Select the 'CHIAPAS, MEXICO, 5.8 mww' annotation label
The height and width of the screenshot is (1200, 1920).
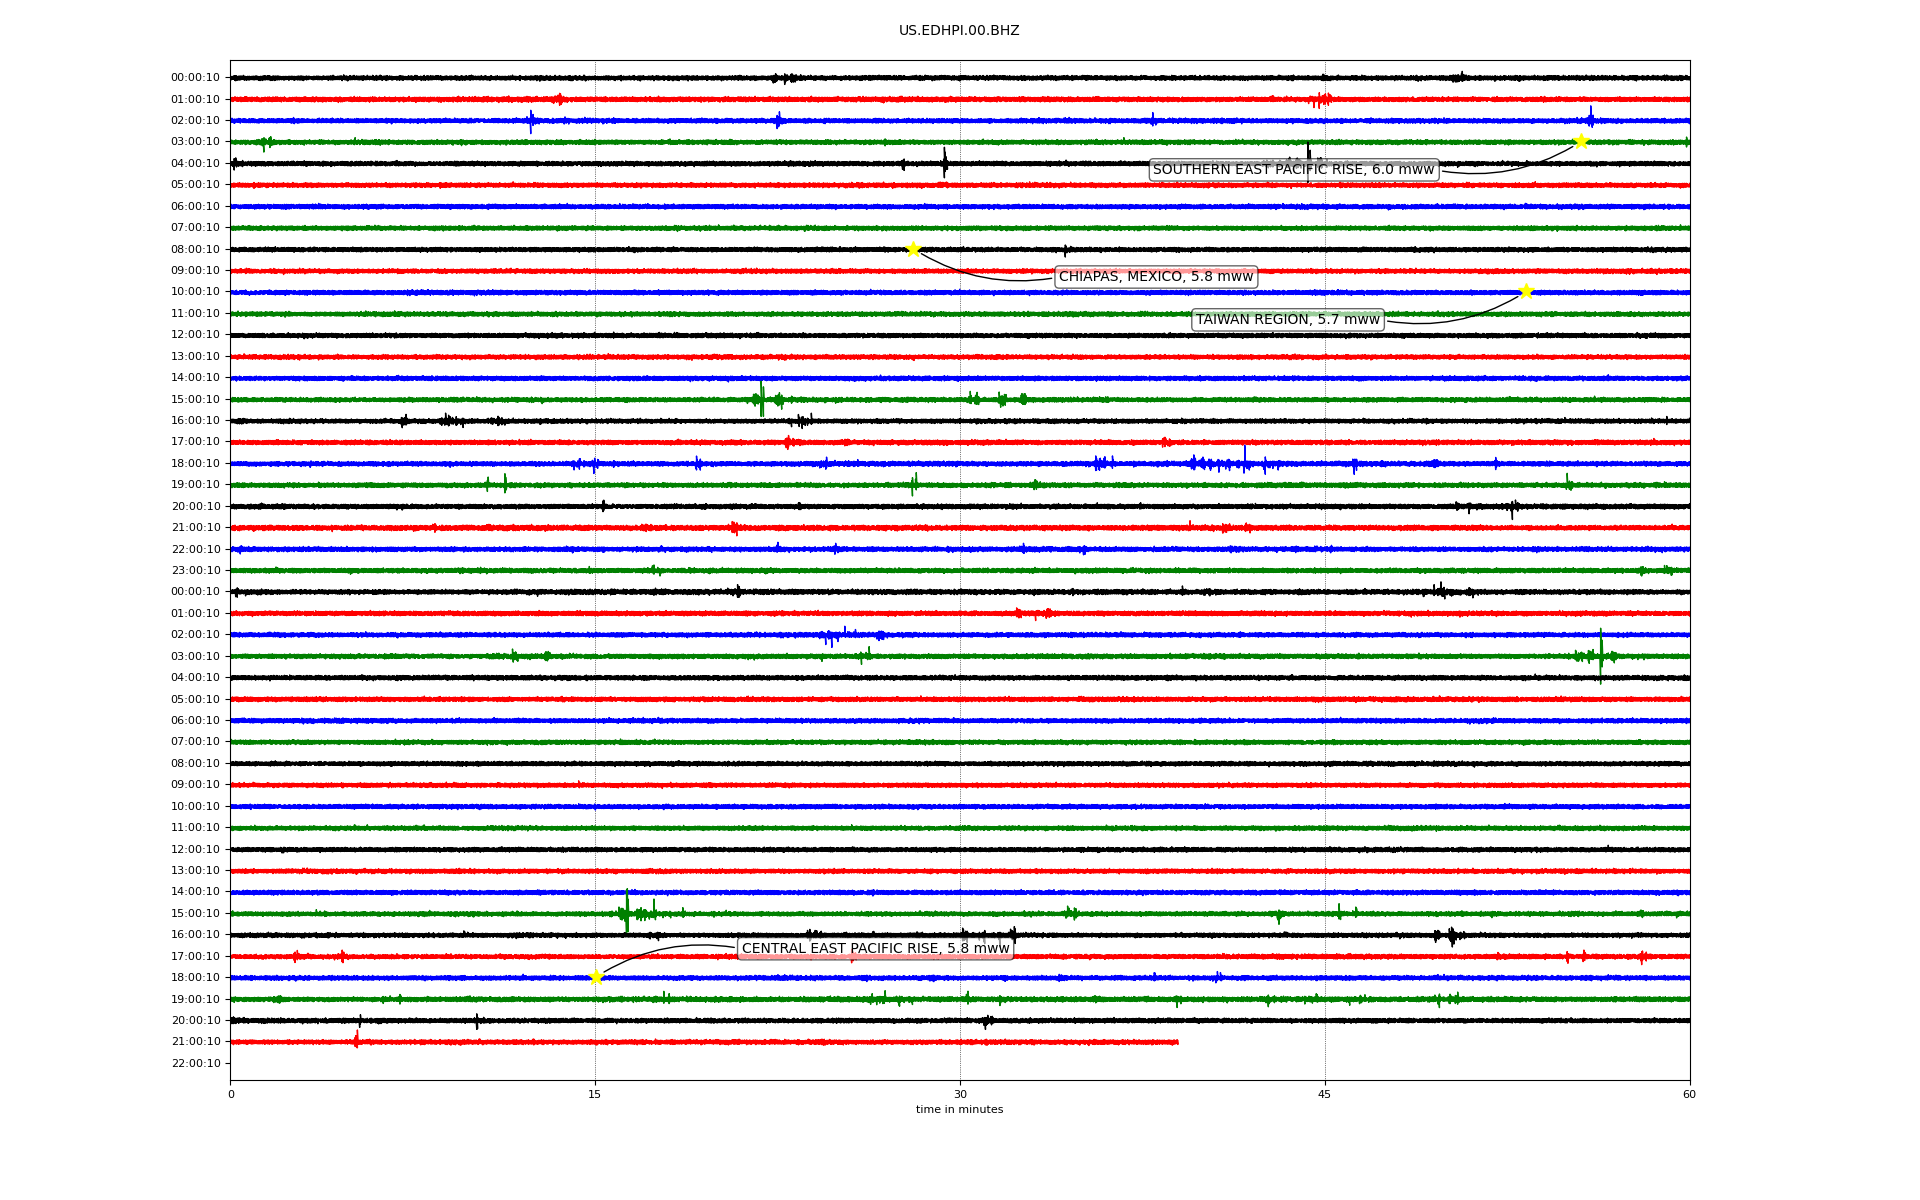(1156, 277)
